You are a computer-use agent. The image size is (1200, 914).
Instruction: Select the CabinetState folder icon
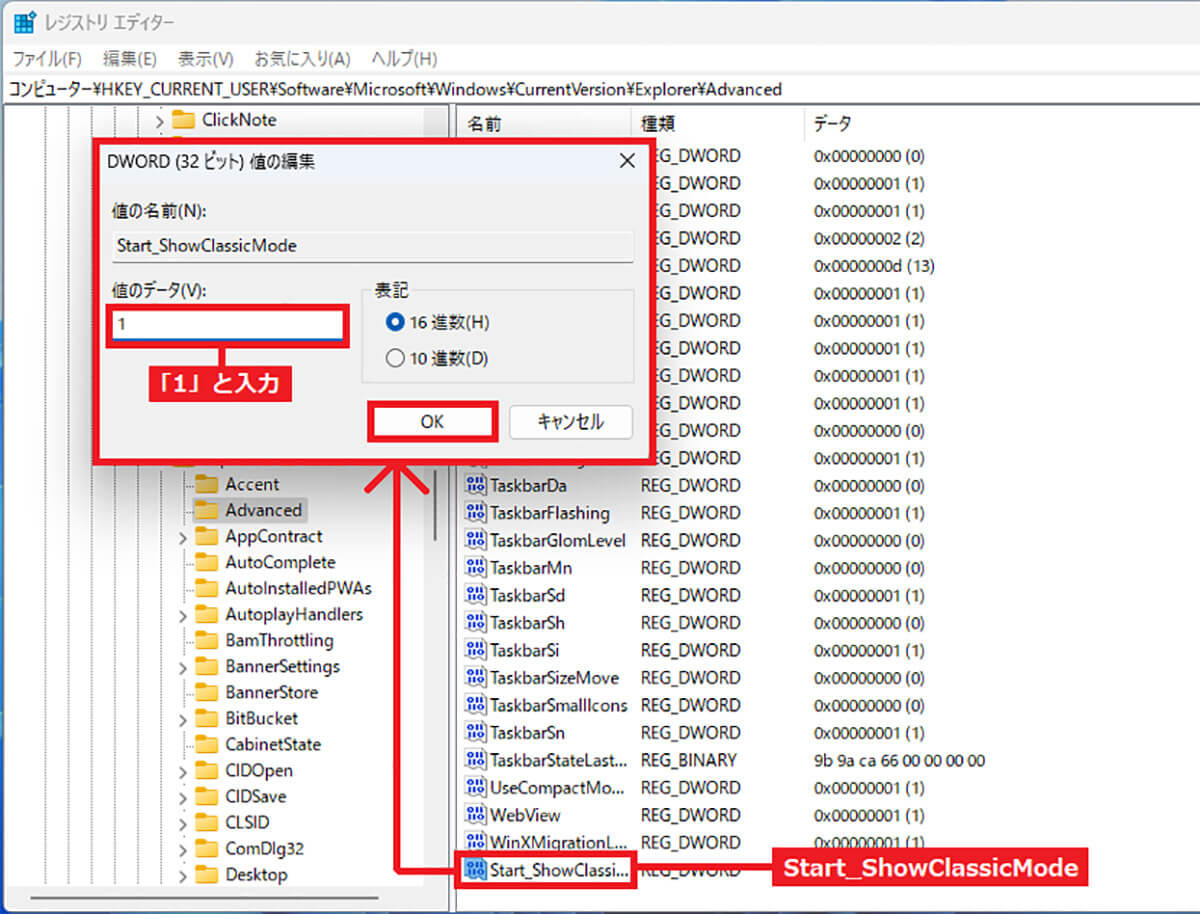206,744
